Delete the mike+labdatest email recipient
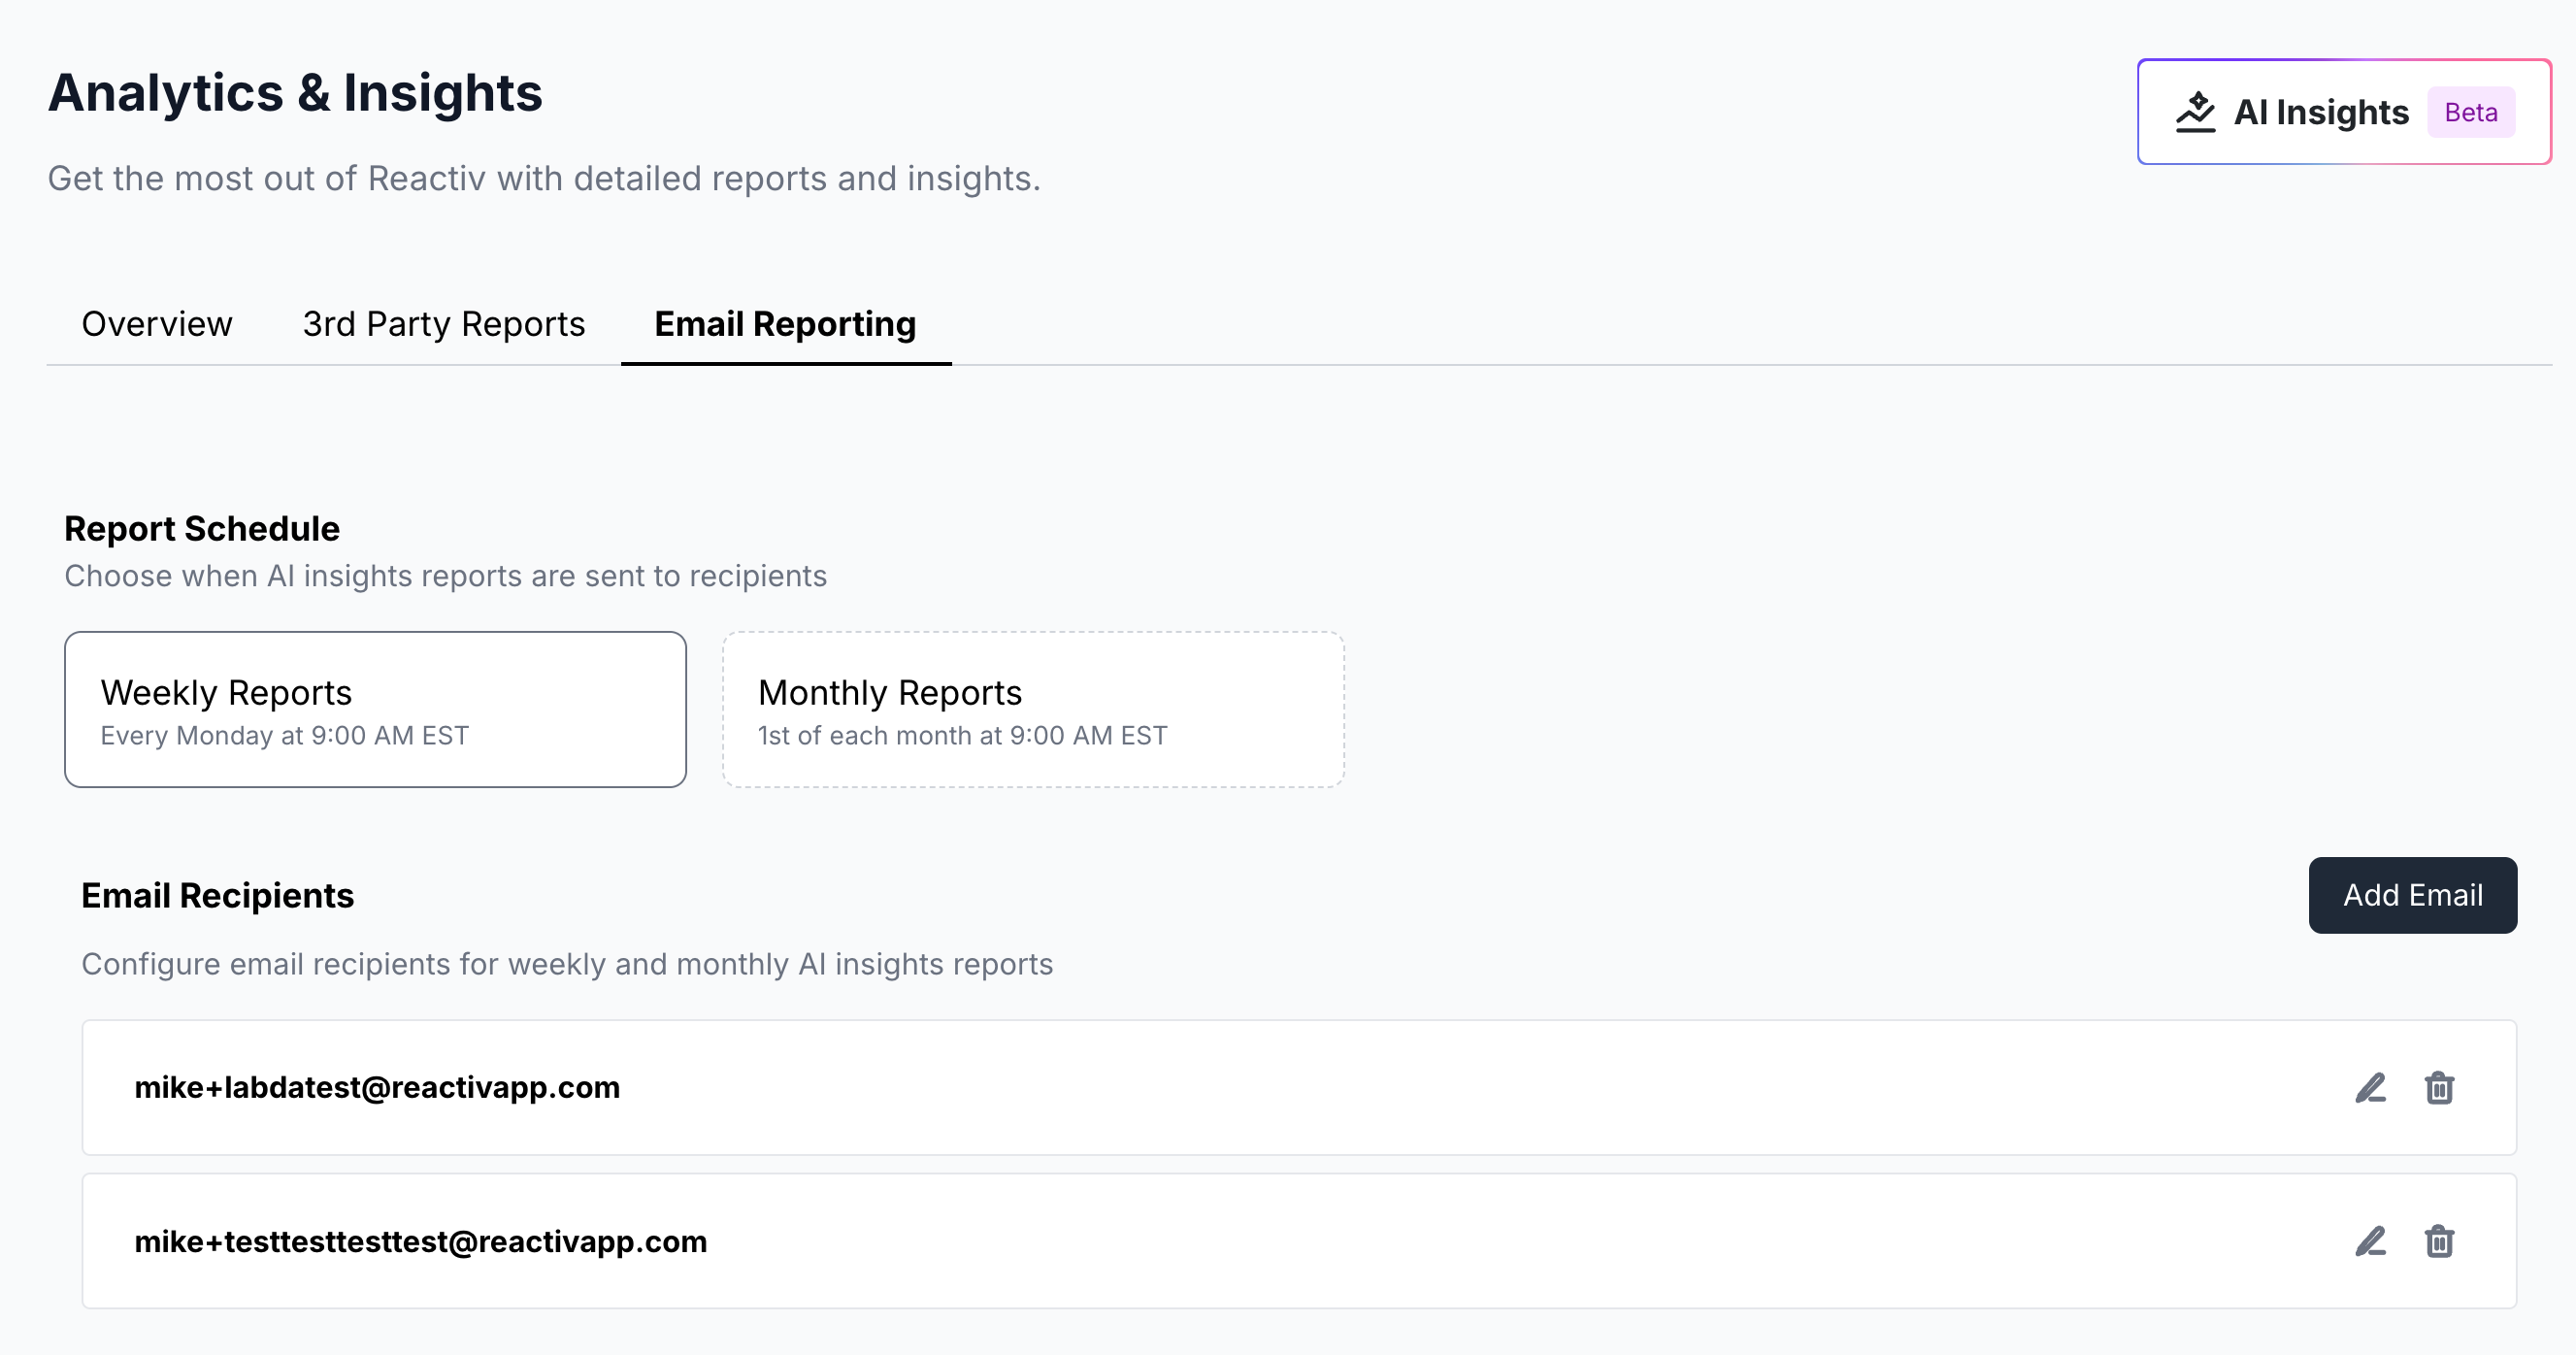 pyautogui.click(x=2439, y=1087)
